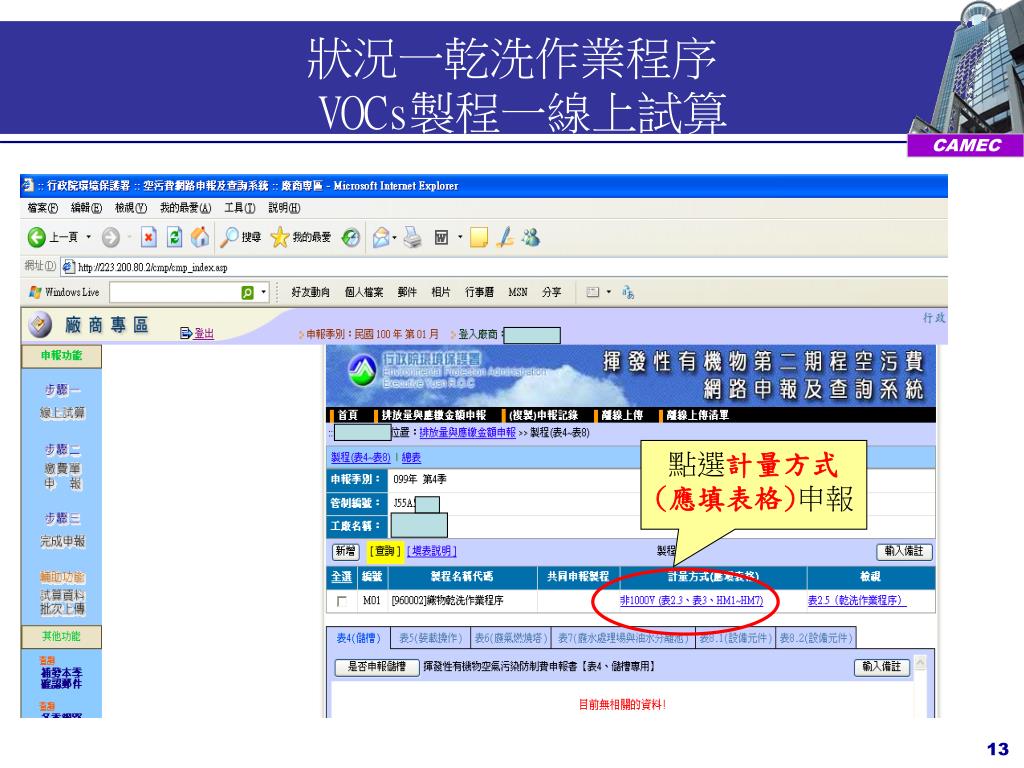Click the Windows Live logo icon
The height and width of the screenshot is (768, 1024).
[x=35, y=292]
